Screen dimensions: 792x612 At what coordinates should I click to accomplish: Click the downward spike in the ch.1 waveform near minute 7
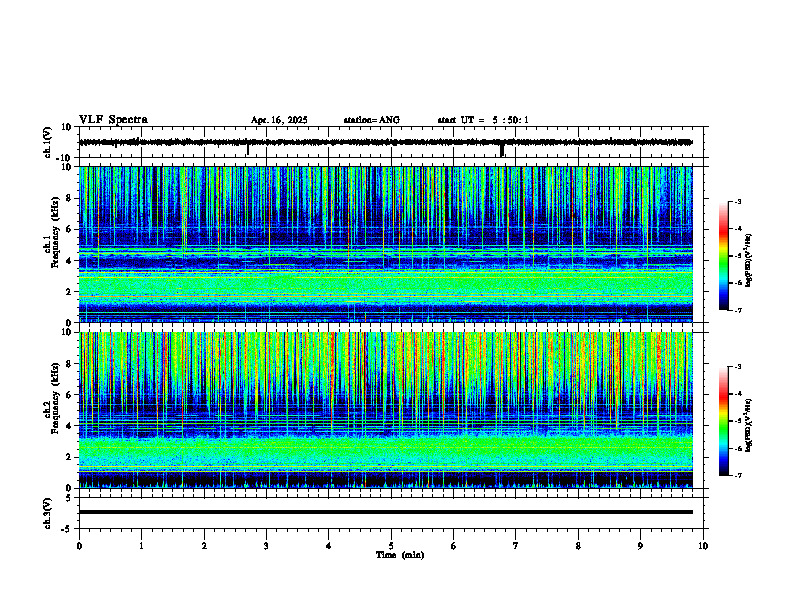click(502, 150)
